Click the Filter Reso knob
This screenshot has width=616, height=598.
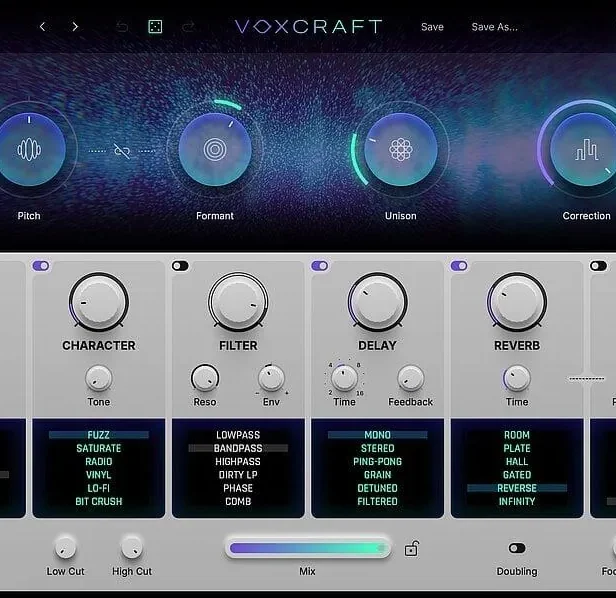205,378
